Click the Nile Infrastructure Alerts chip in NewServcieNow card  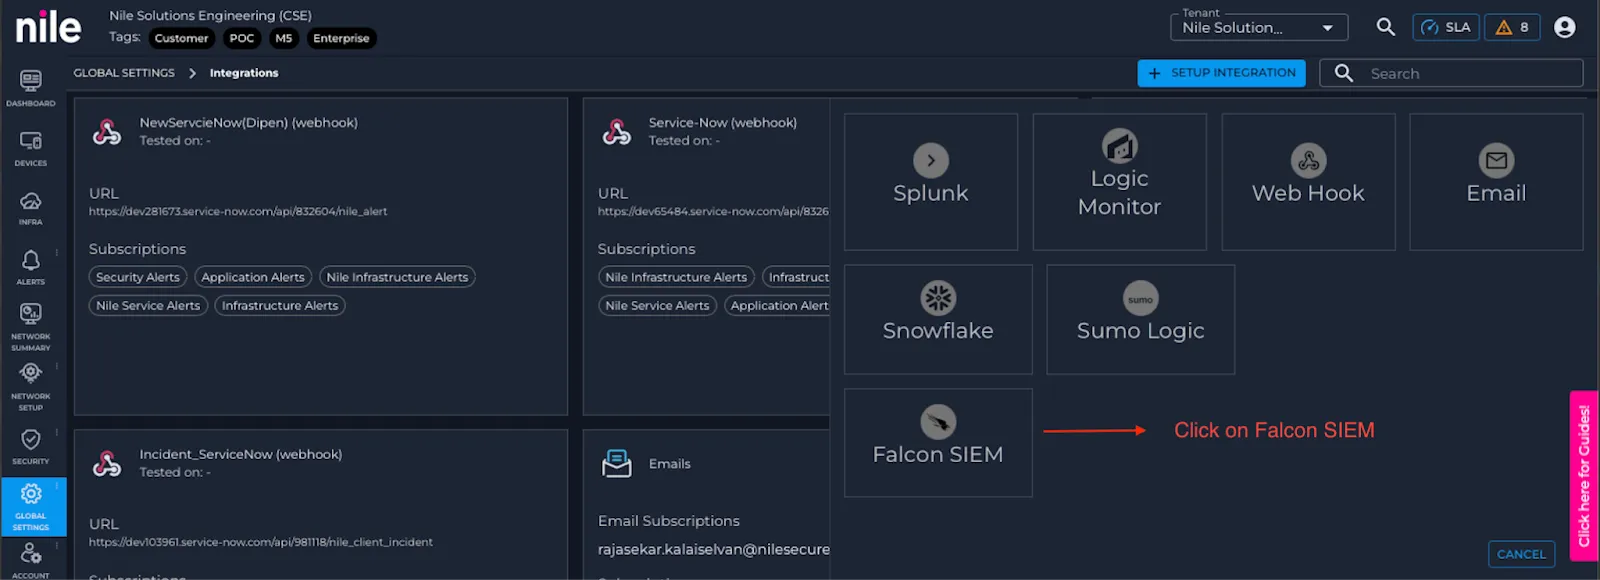coord(397,277)
